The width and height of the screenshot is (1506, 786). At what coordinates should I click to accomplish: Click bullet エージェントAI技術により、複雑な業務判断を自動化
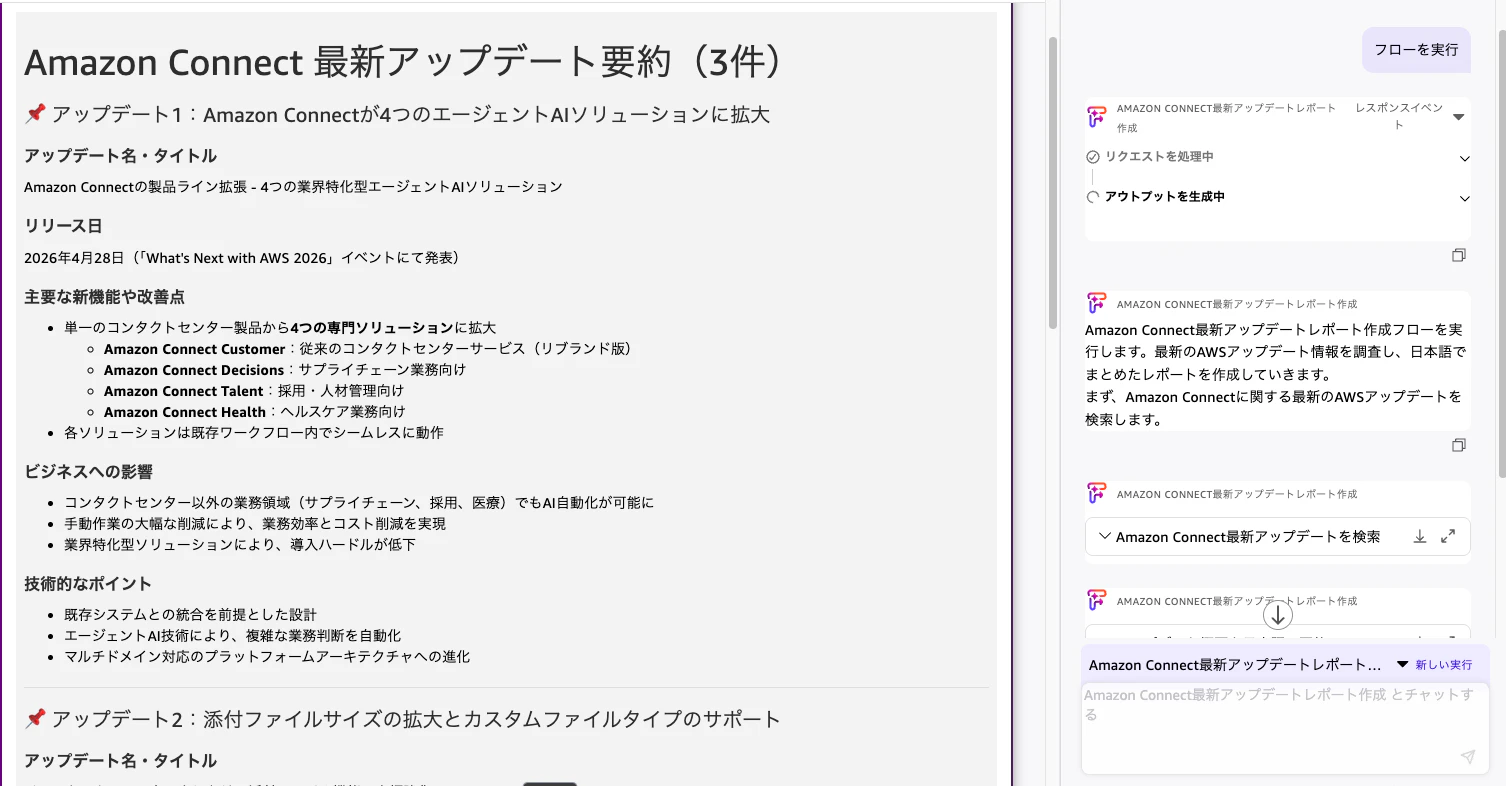(232, 636)
